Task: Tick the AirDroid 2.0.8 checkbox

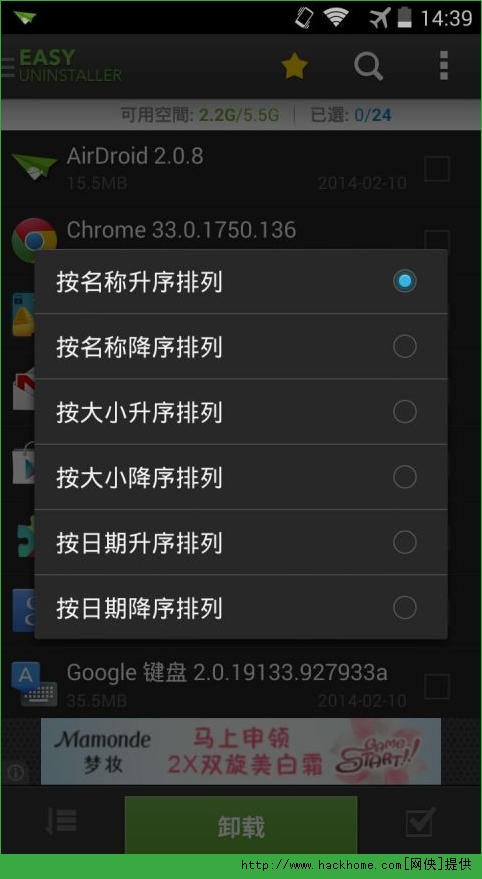Action: tap(437, 169)
